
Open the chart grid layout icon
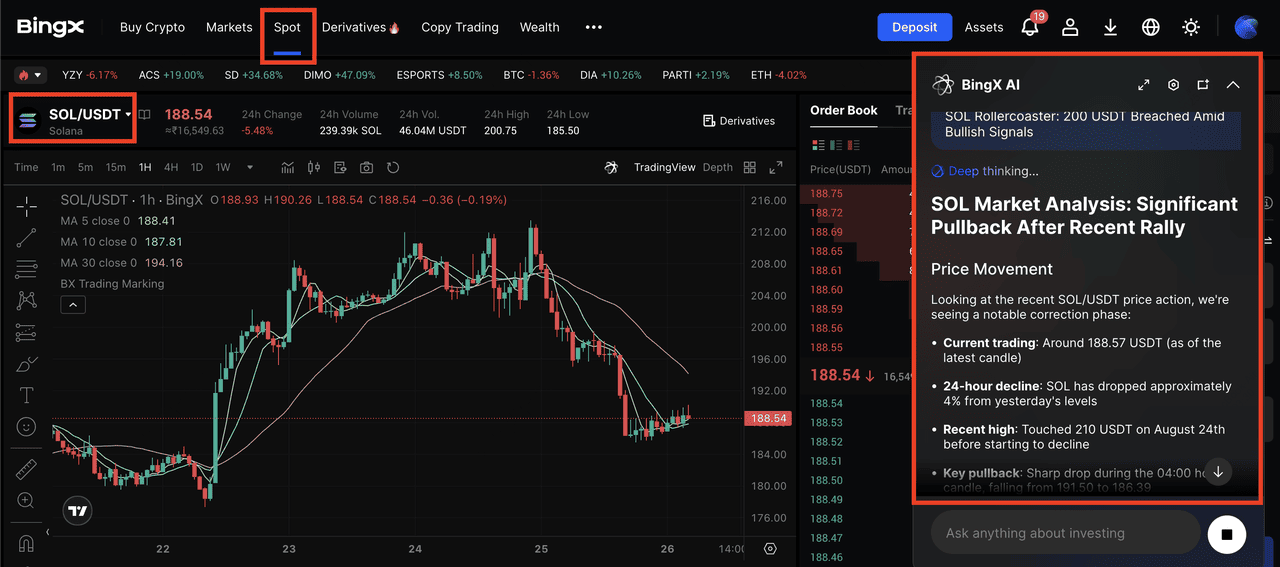coord(751,167)
